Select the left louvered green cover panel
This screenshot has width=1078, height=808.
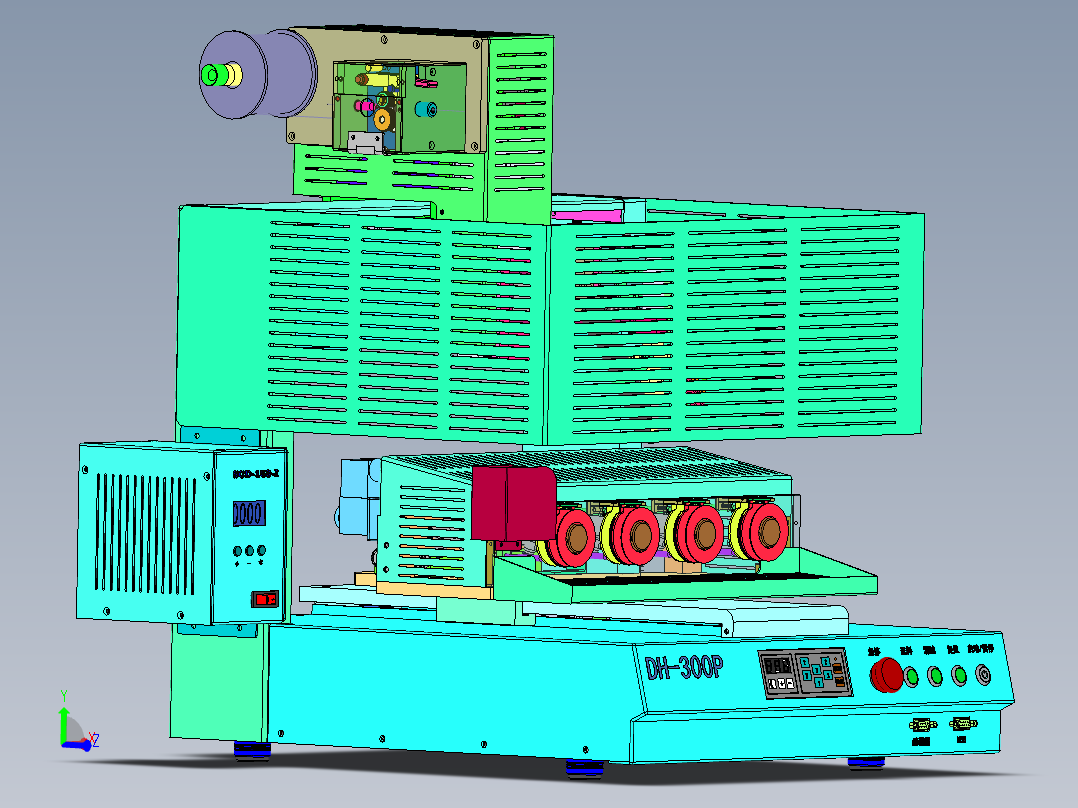[362, 323]
